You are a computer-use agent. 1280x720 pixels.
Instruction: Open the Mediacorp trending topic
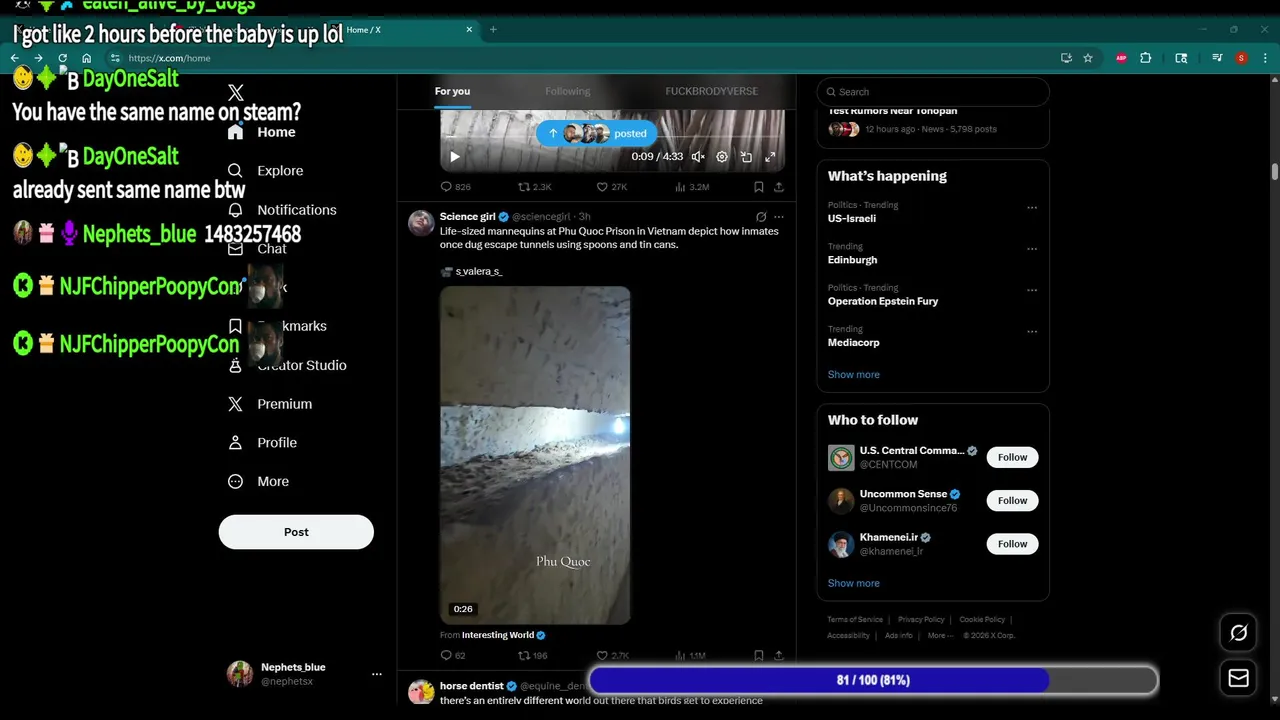tap(854, 343)
